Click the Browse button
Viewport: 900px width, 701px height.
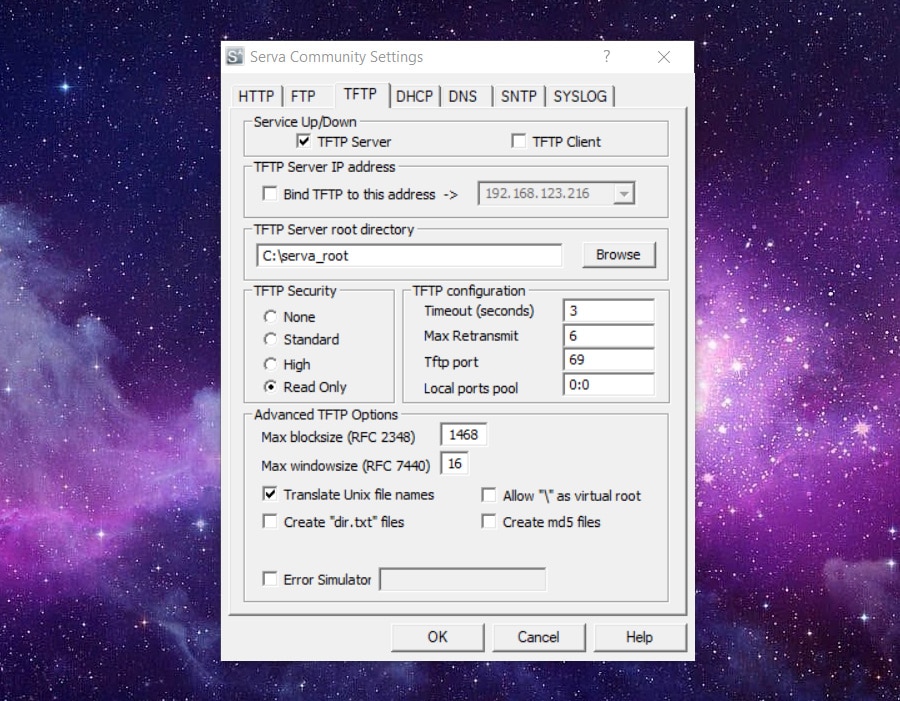pos(618,255)
